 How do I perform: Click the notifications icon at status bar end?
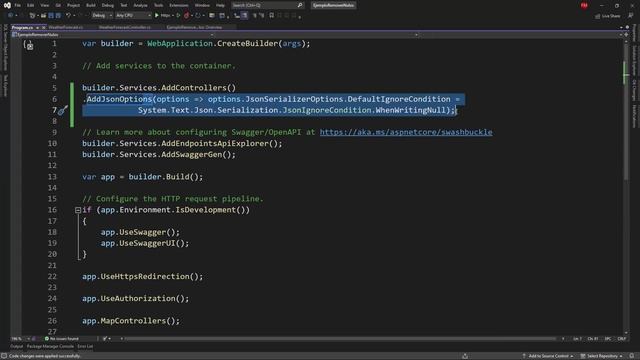(x=632, y=356)
